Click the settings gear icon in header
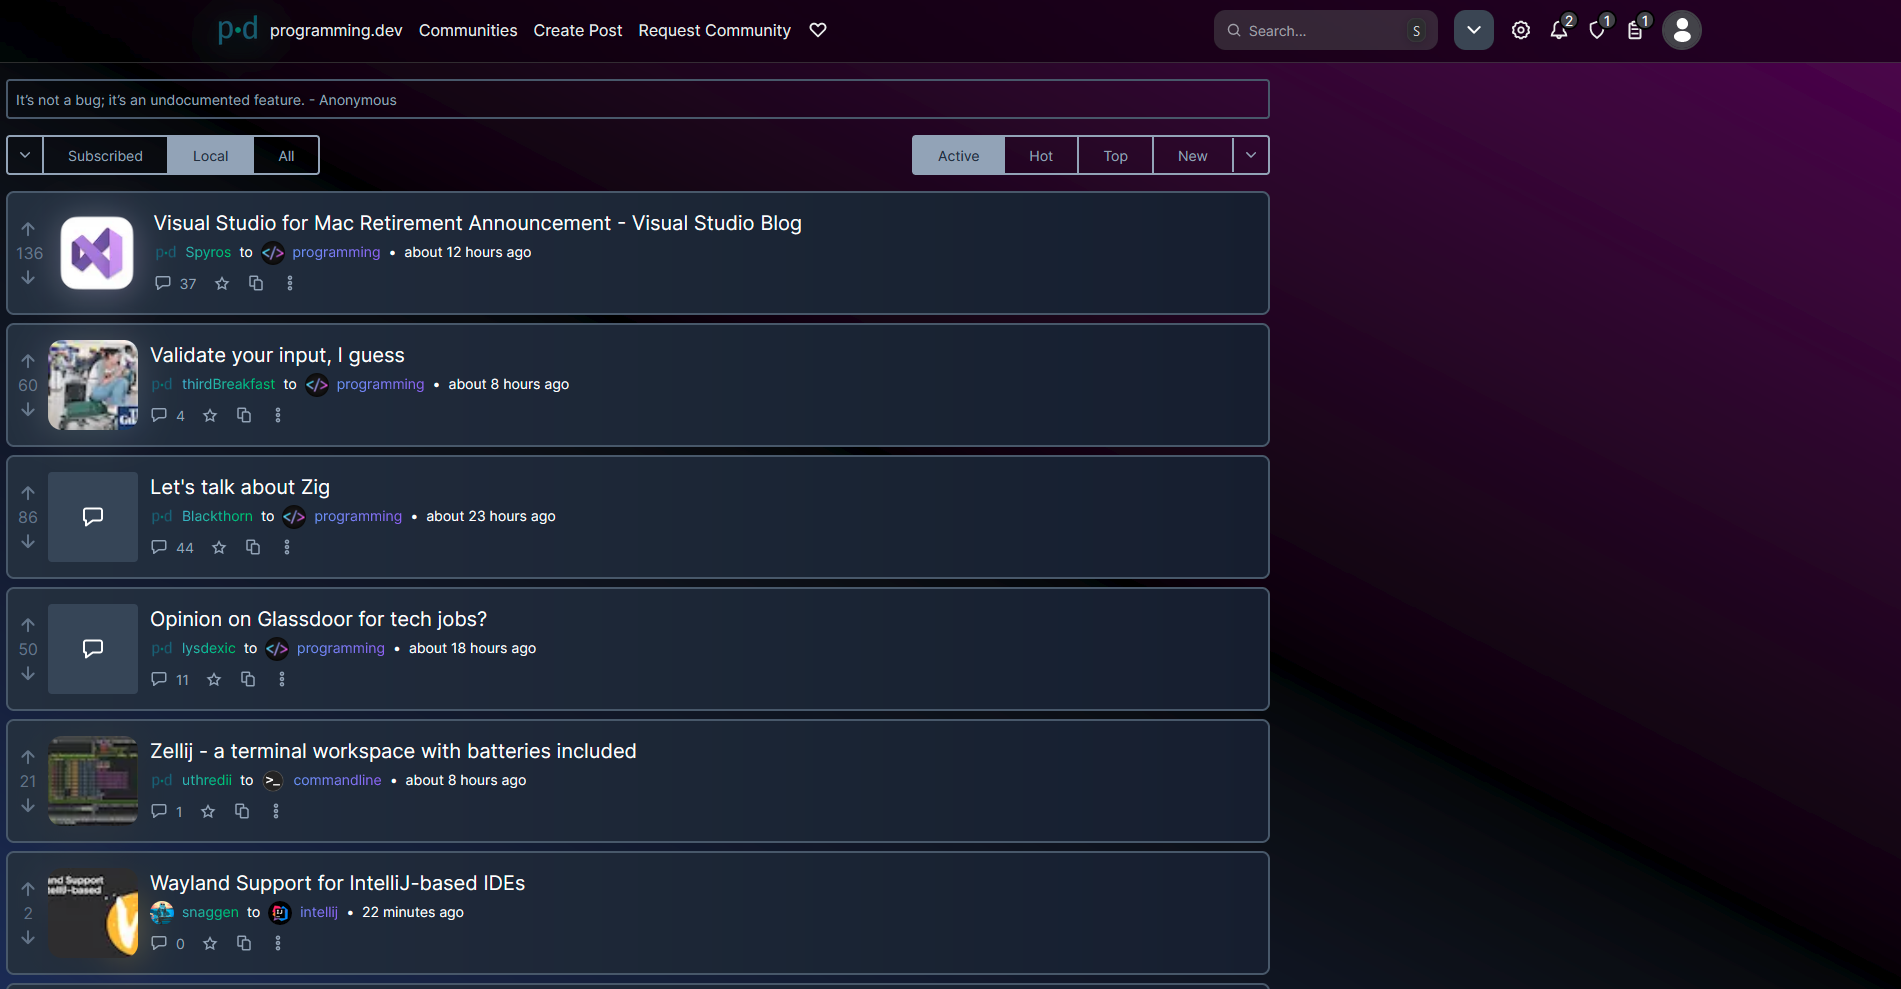The height and width of the screenshot is (989, 1901). point(1520,31)
